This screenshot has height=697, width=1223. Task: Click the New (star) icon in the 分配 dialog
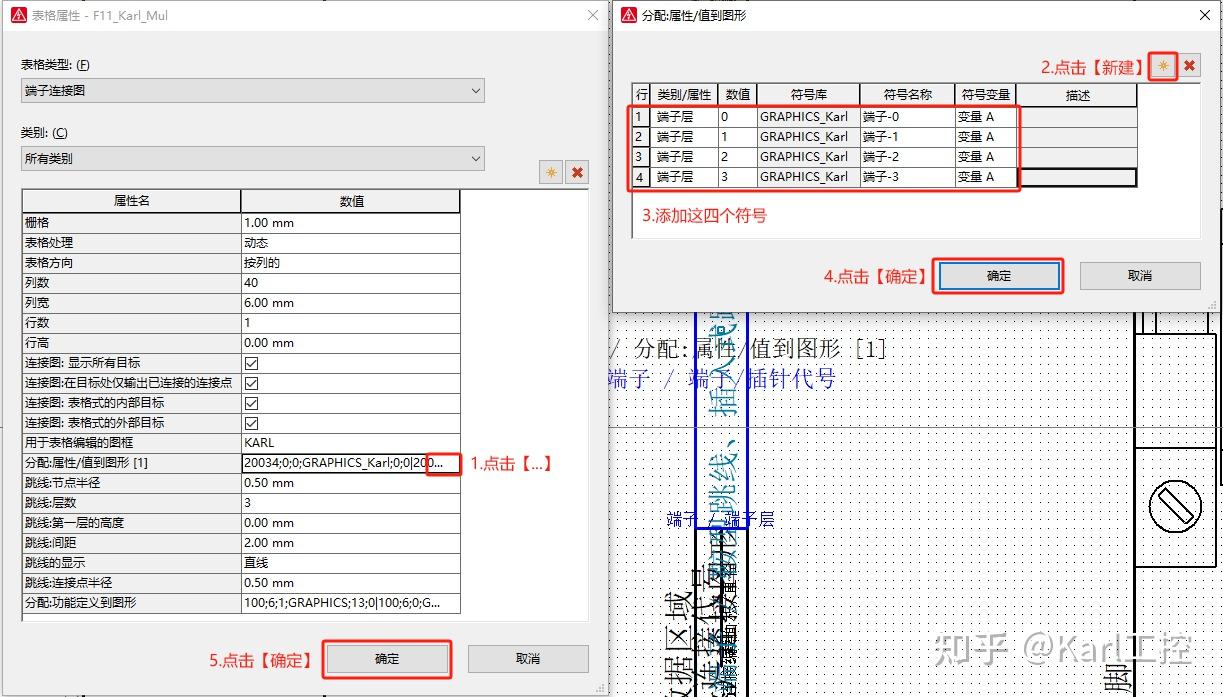click(x=1162, y=65)
